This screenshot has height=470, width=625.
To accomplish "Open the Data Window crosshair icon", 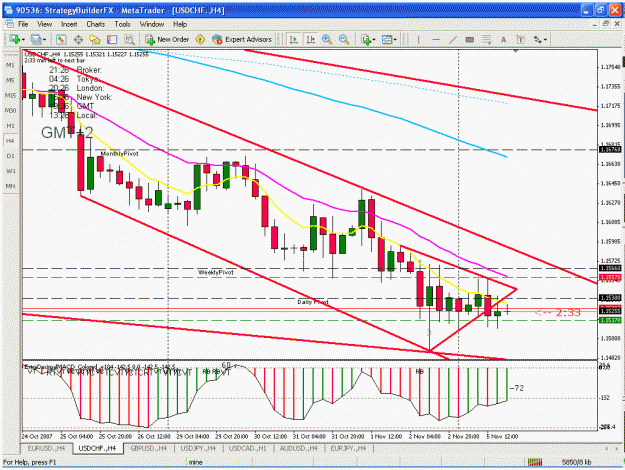I will 78,39.
